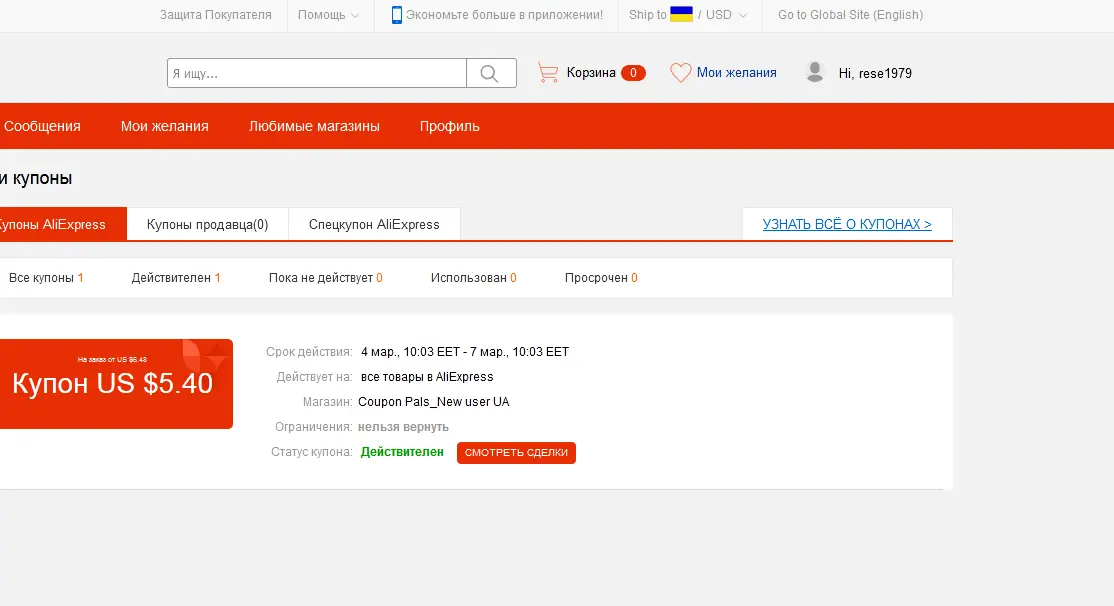This screenshot has width=1114, height=606.
Task: Switch to Купоны продавца(0) tab
Action: 207,224
